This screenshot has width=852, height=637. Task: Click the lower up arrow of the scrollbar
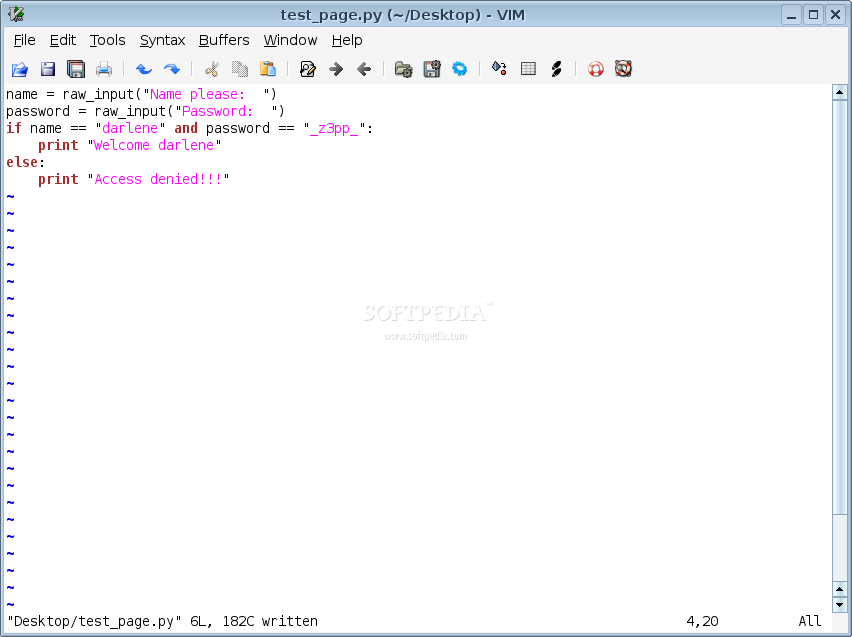point(840,589)
